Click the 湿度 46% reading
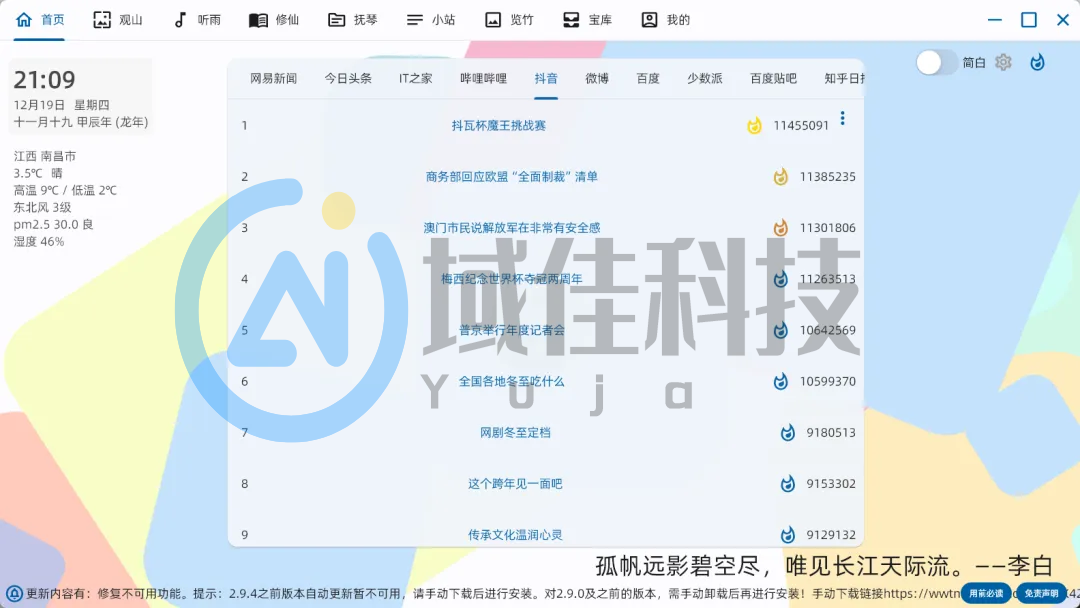Image resolution: width=1080 pixels, height=608 pixels. click(39, 242)
